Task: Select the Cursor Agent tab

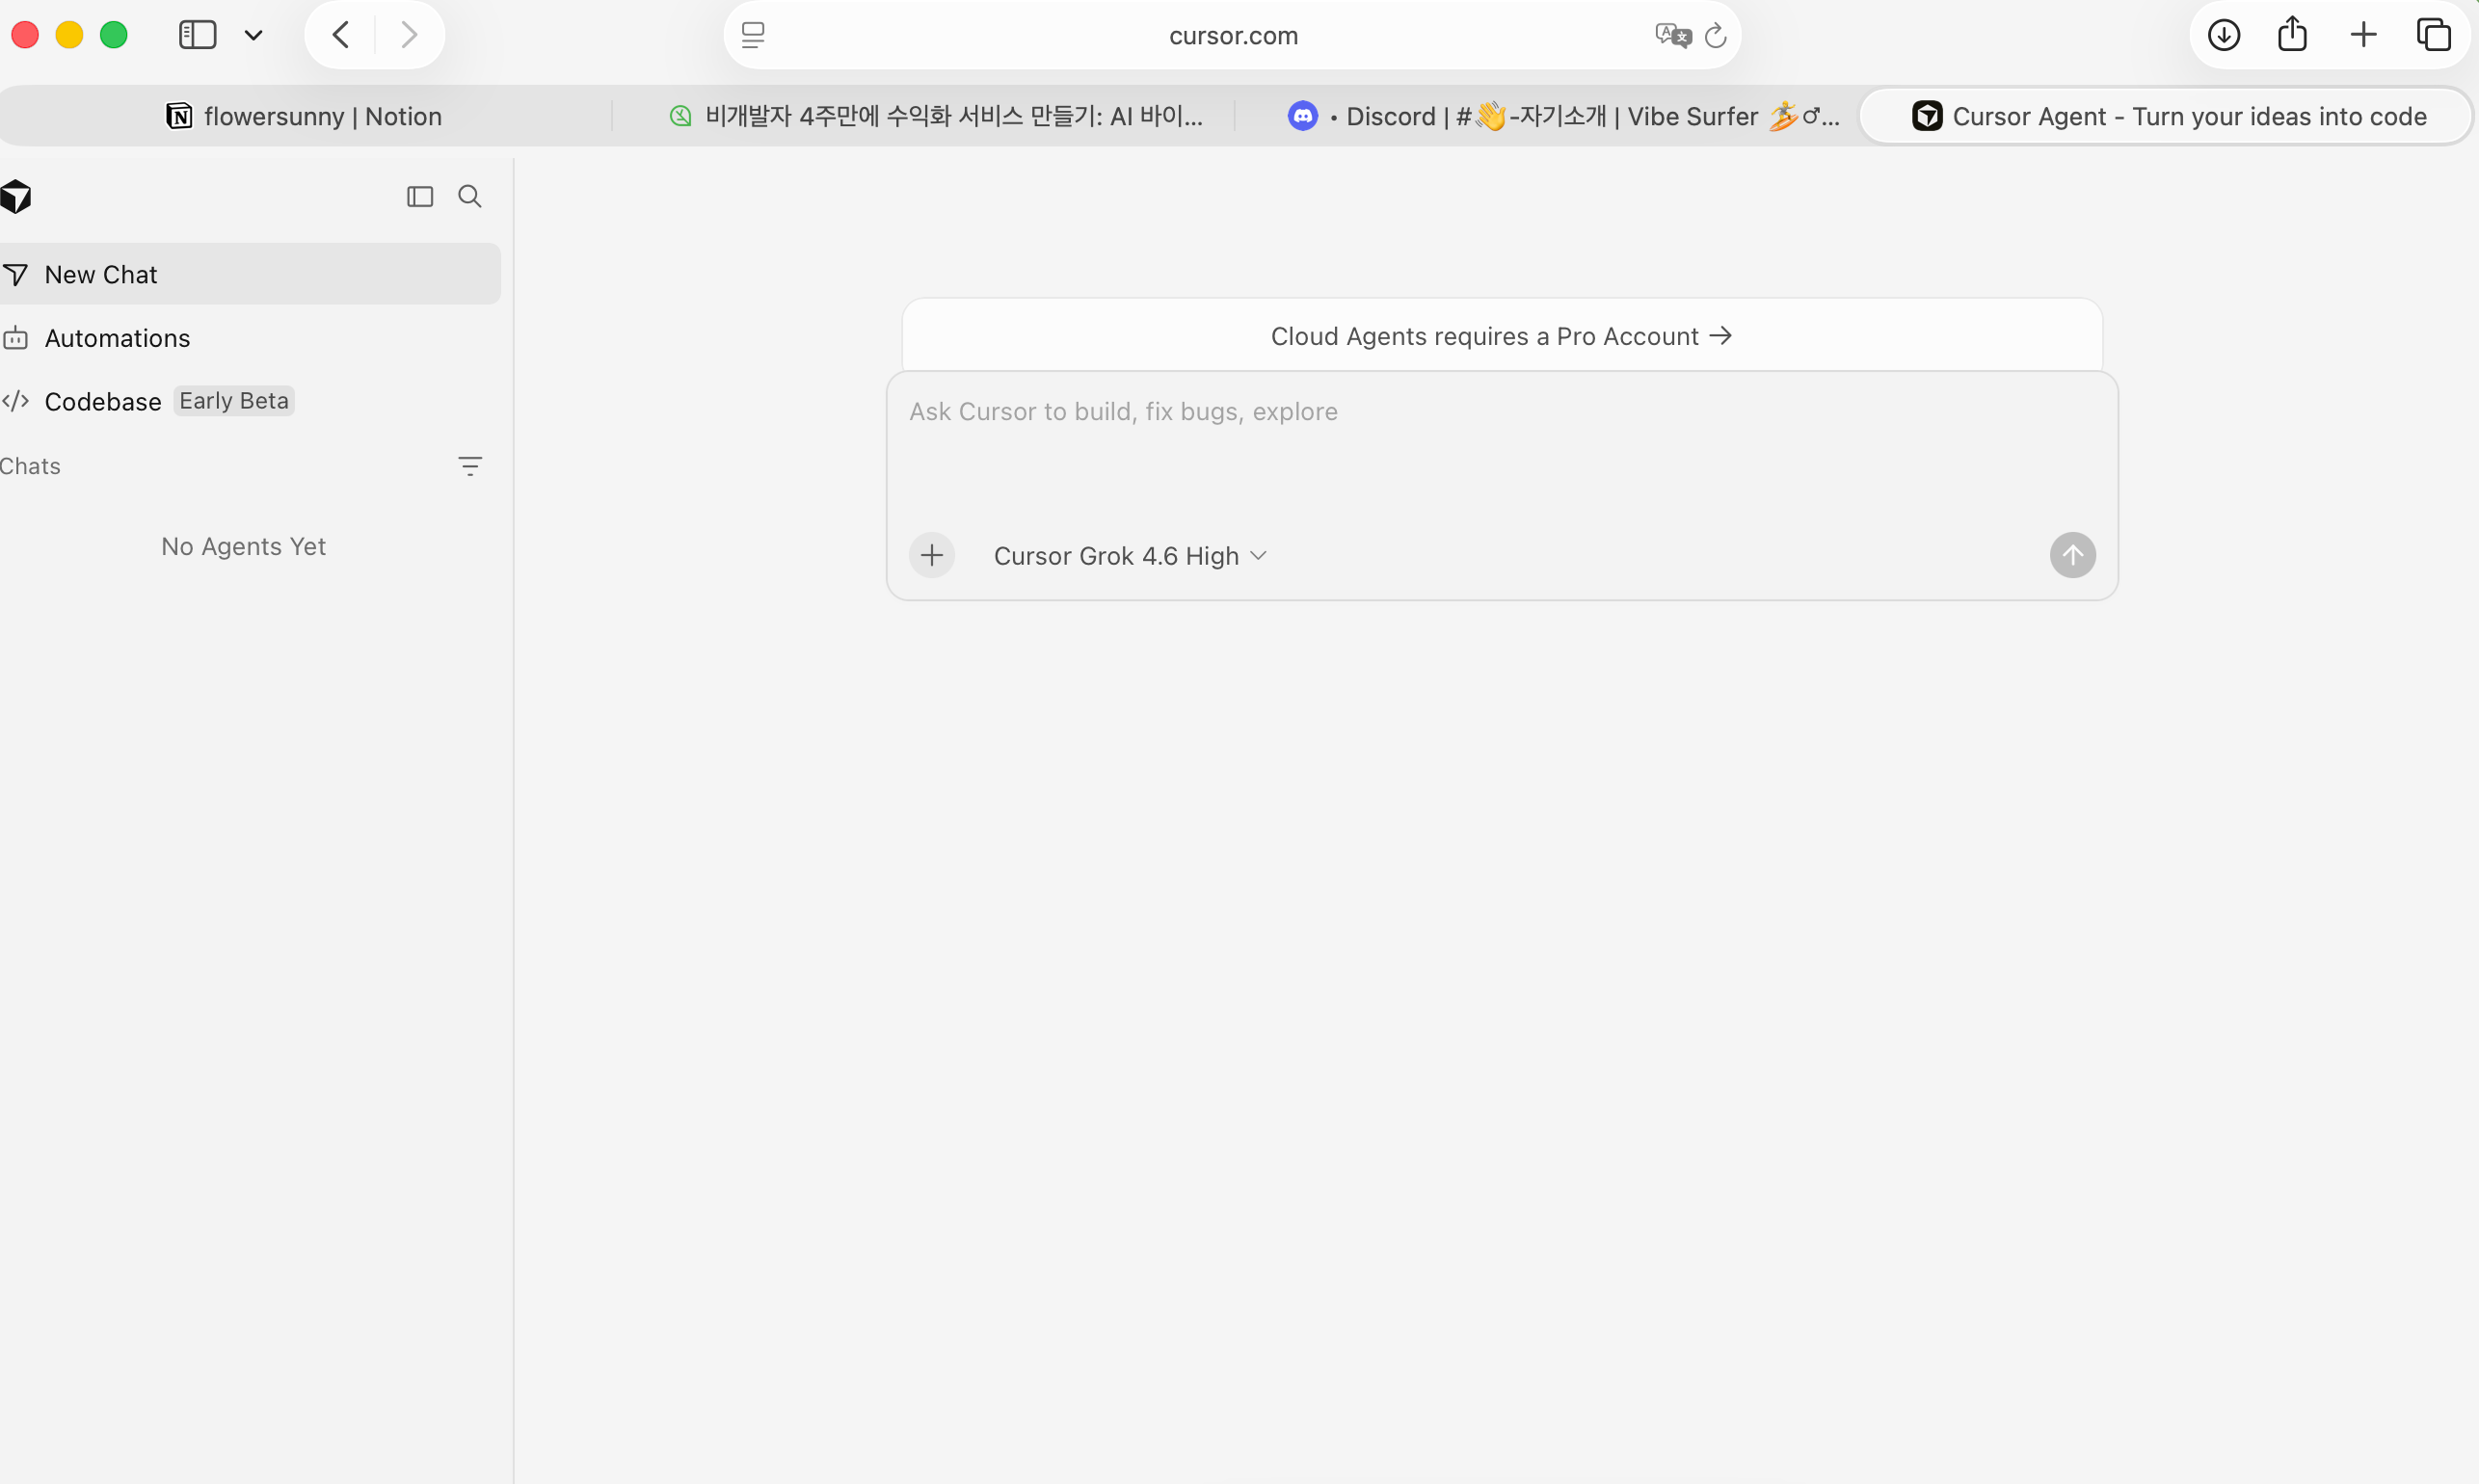Action: (2168, 116)
